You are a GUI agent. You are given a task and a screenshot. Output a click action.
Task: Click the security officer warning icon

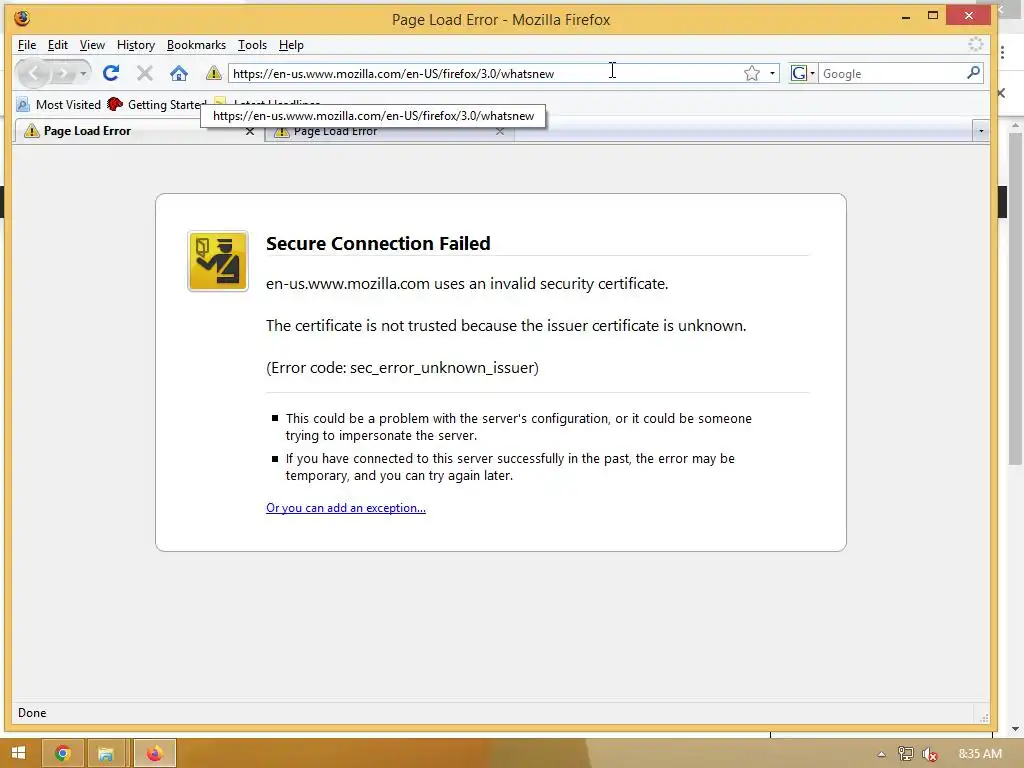(218, 261)
